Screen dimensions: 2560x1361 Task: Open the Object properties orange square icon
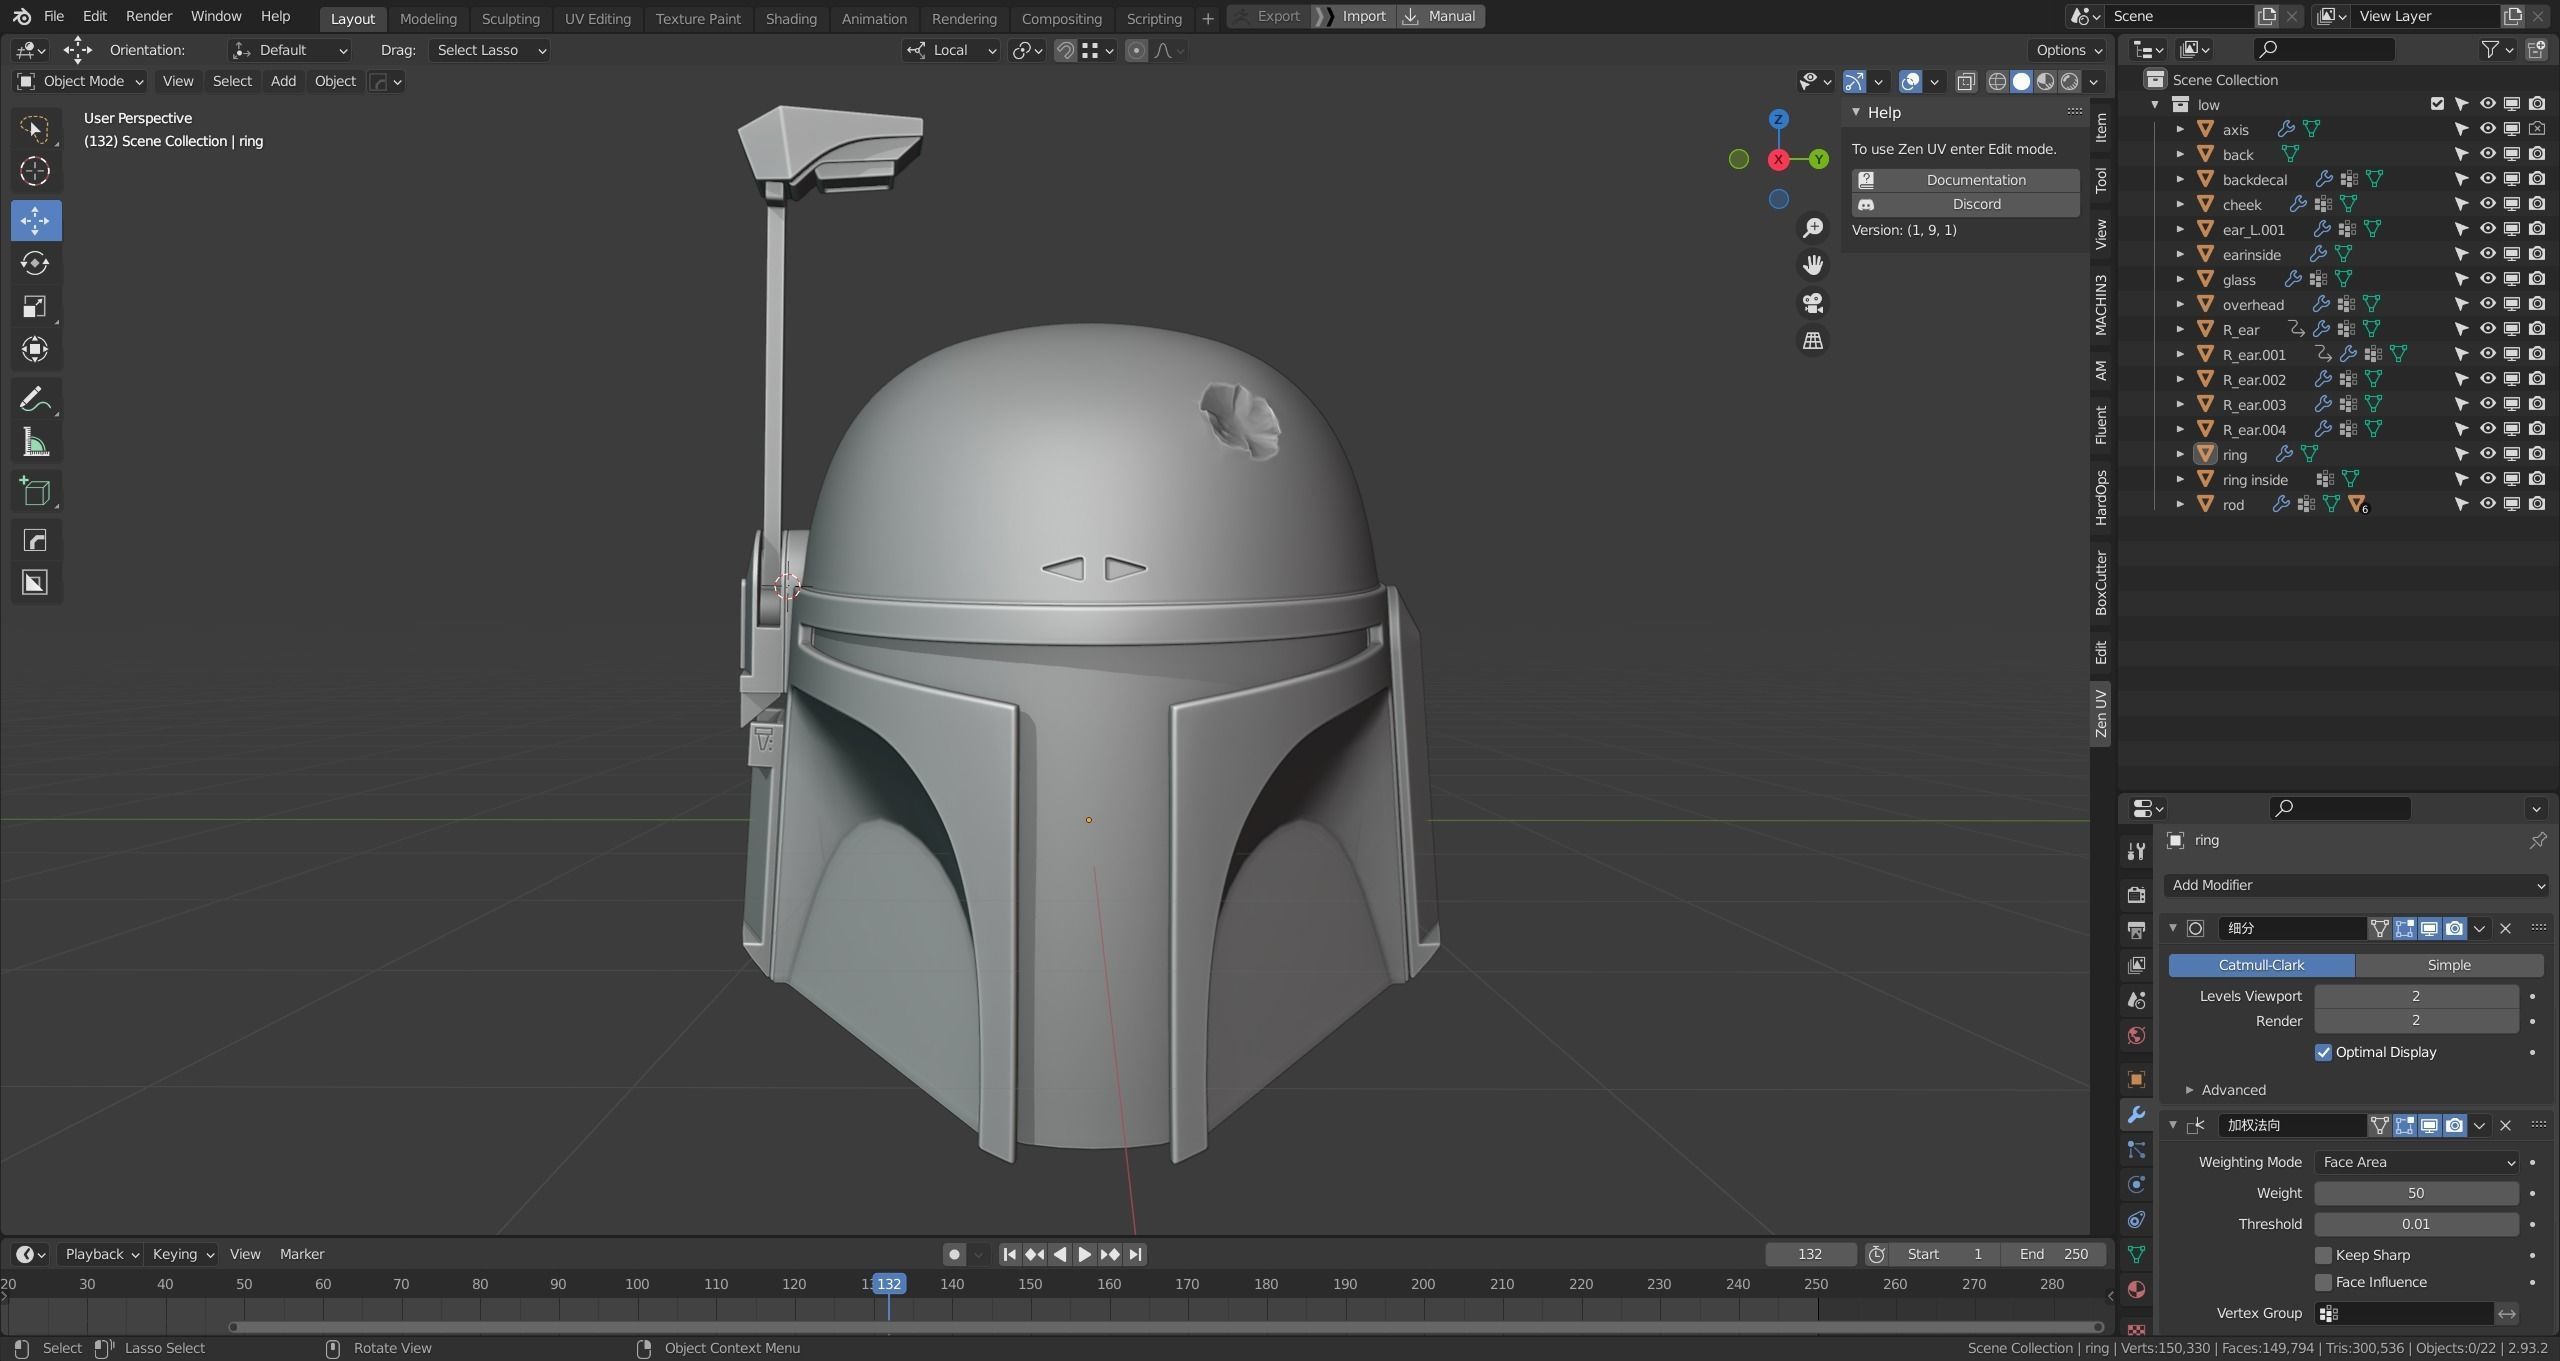point(2136,1079)
